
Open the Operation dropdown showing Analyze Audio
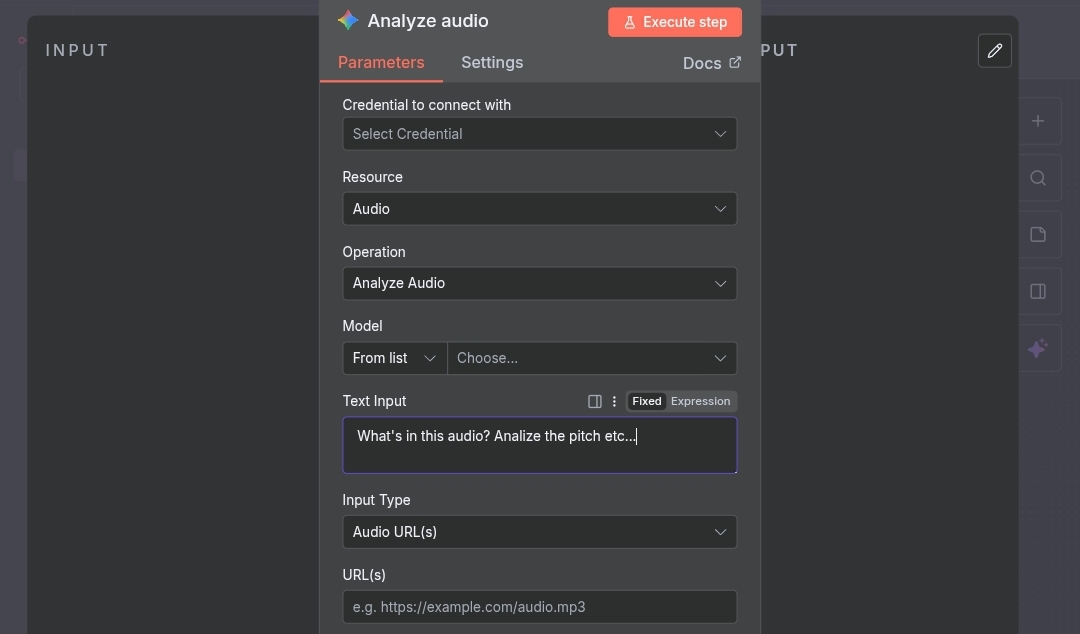pyautogui.click(x=539, y=283)
